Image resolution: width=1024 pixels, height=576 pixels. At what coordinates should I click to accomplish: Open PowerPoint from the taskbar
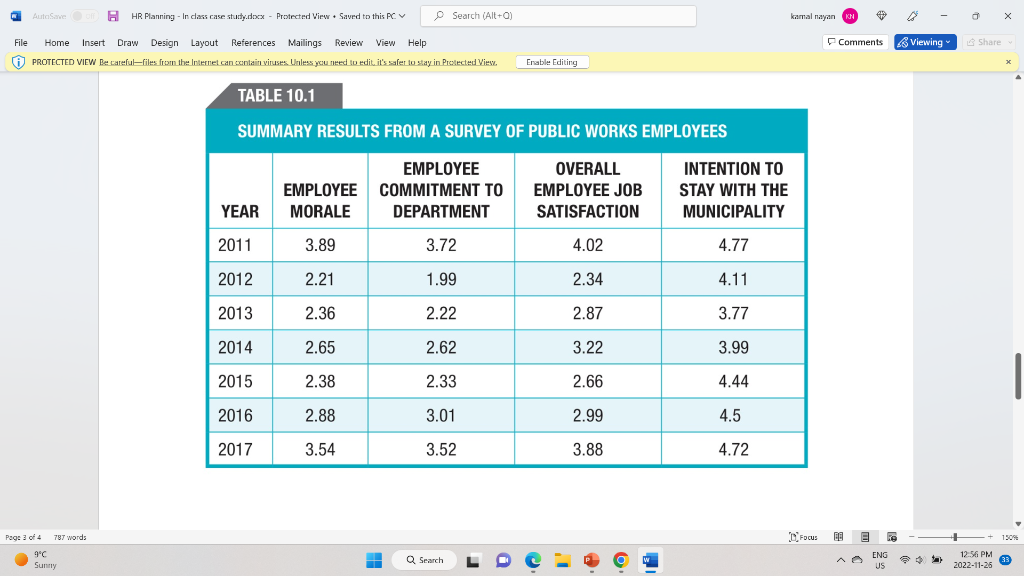click(x=592, y=560)
